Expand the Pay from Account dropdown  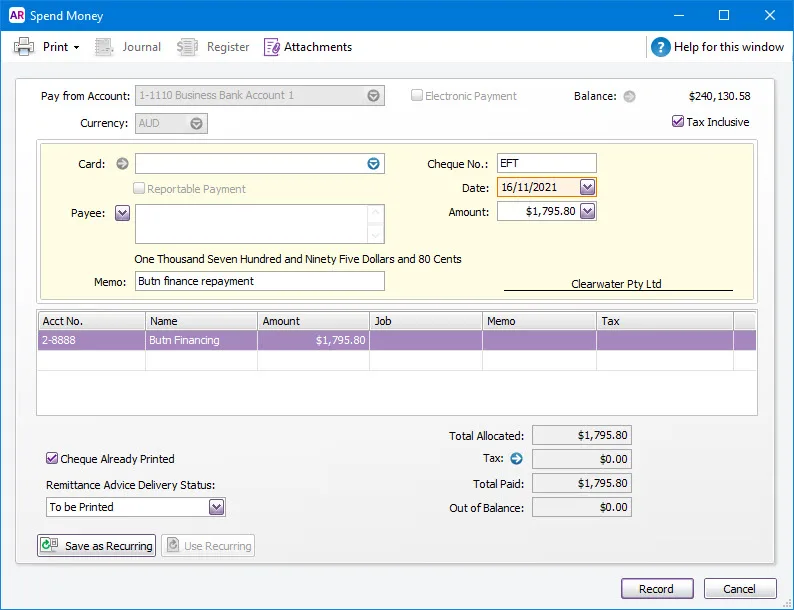point(373,96)
